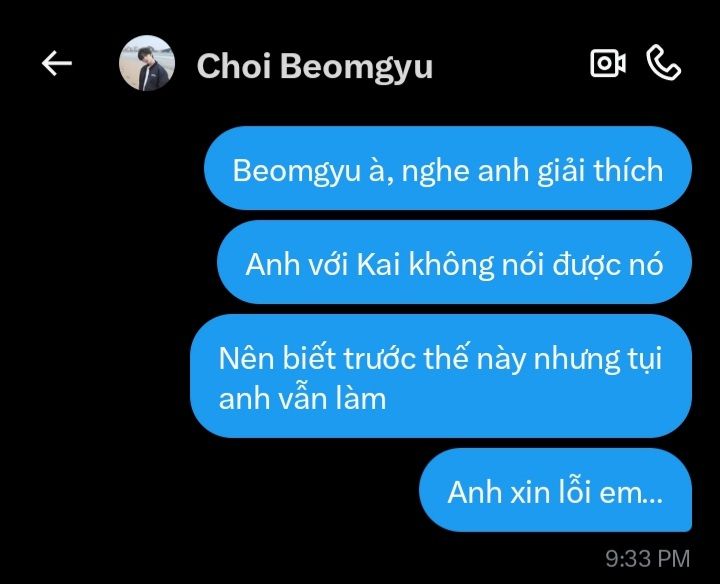Click the word 'Beomgyu' in header name

356,67
